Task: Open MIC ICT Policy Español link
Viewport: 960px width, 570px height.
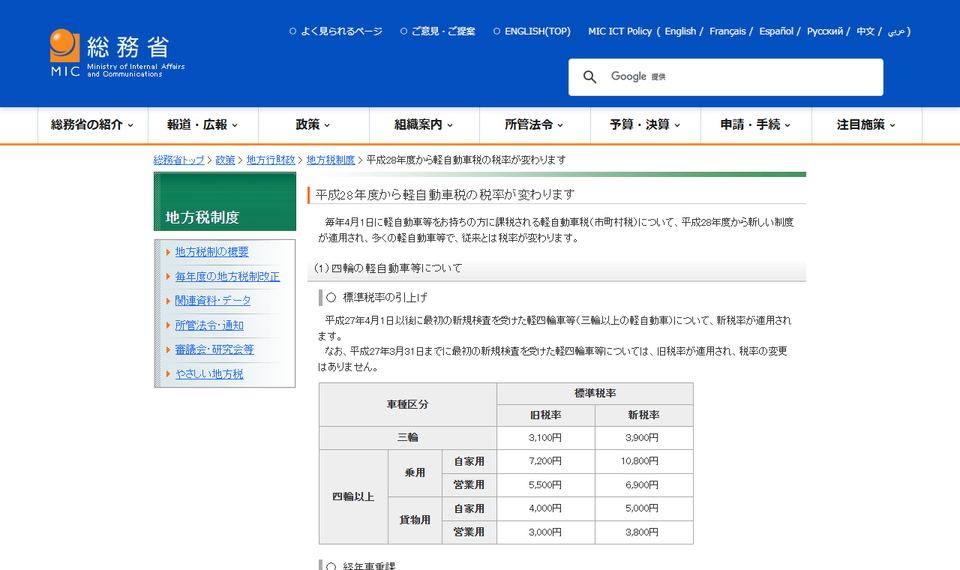Action: pyautogui.click(x=776, y=31)
